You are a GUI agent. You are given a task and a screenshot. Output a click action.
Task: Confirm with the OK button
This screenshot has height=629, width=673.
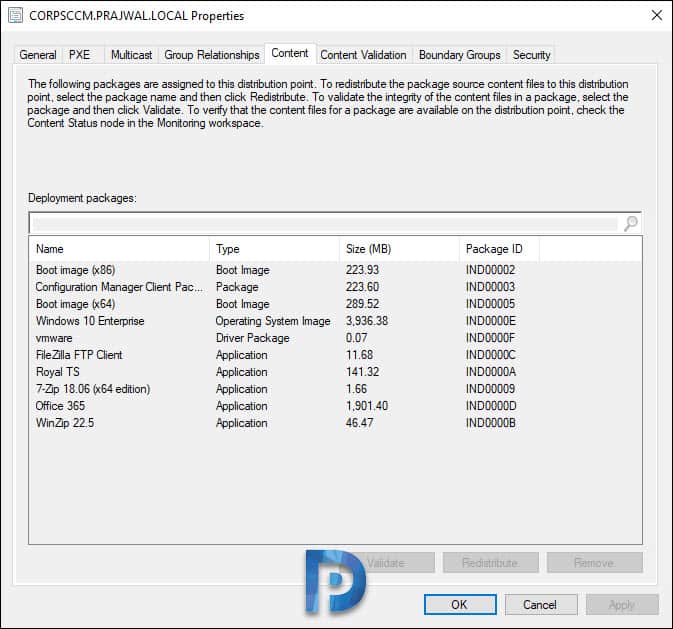pos(460,605)
